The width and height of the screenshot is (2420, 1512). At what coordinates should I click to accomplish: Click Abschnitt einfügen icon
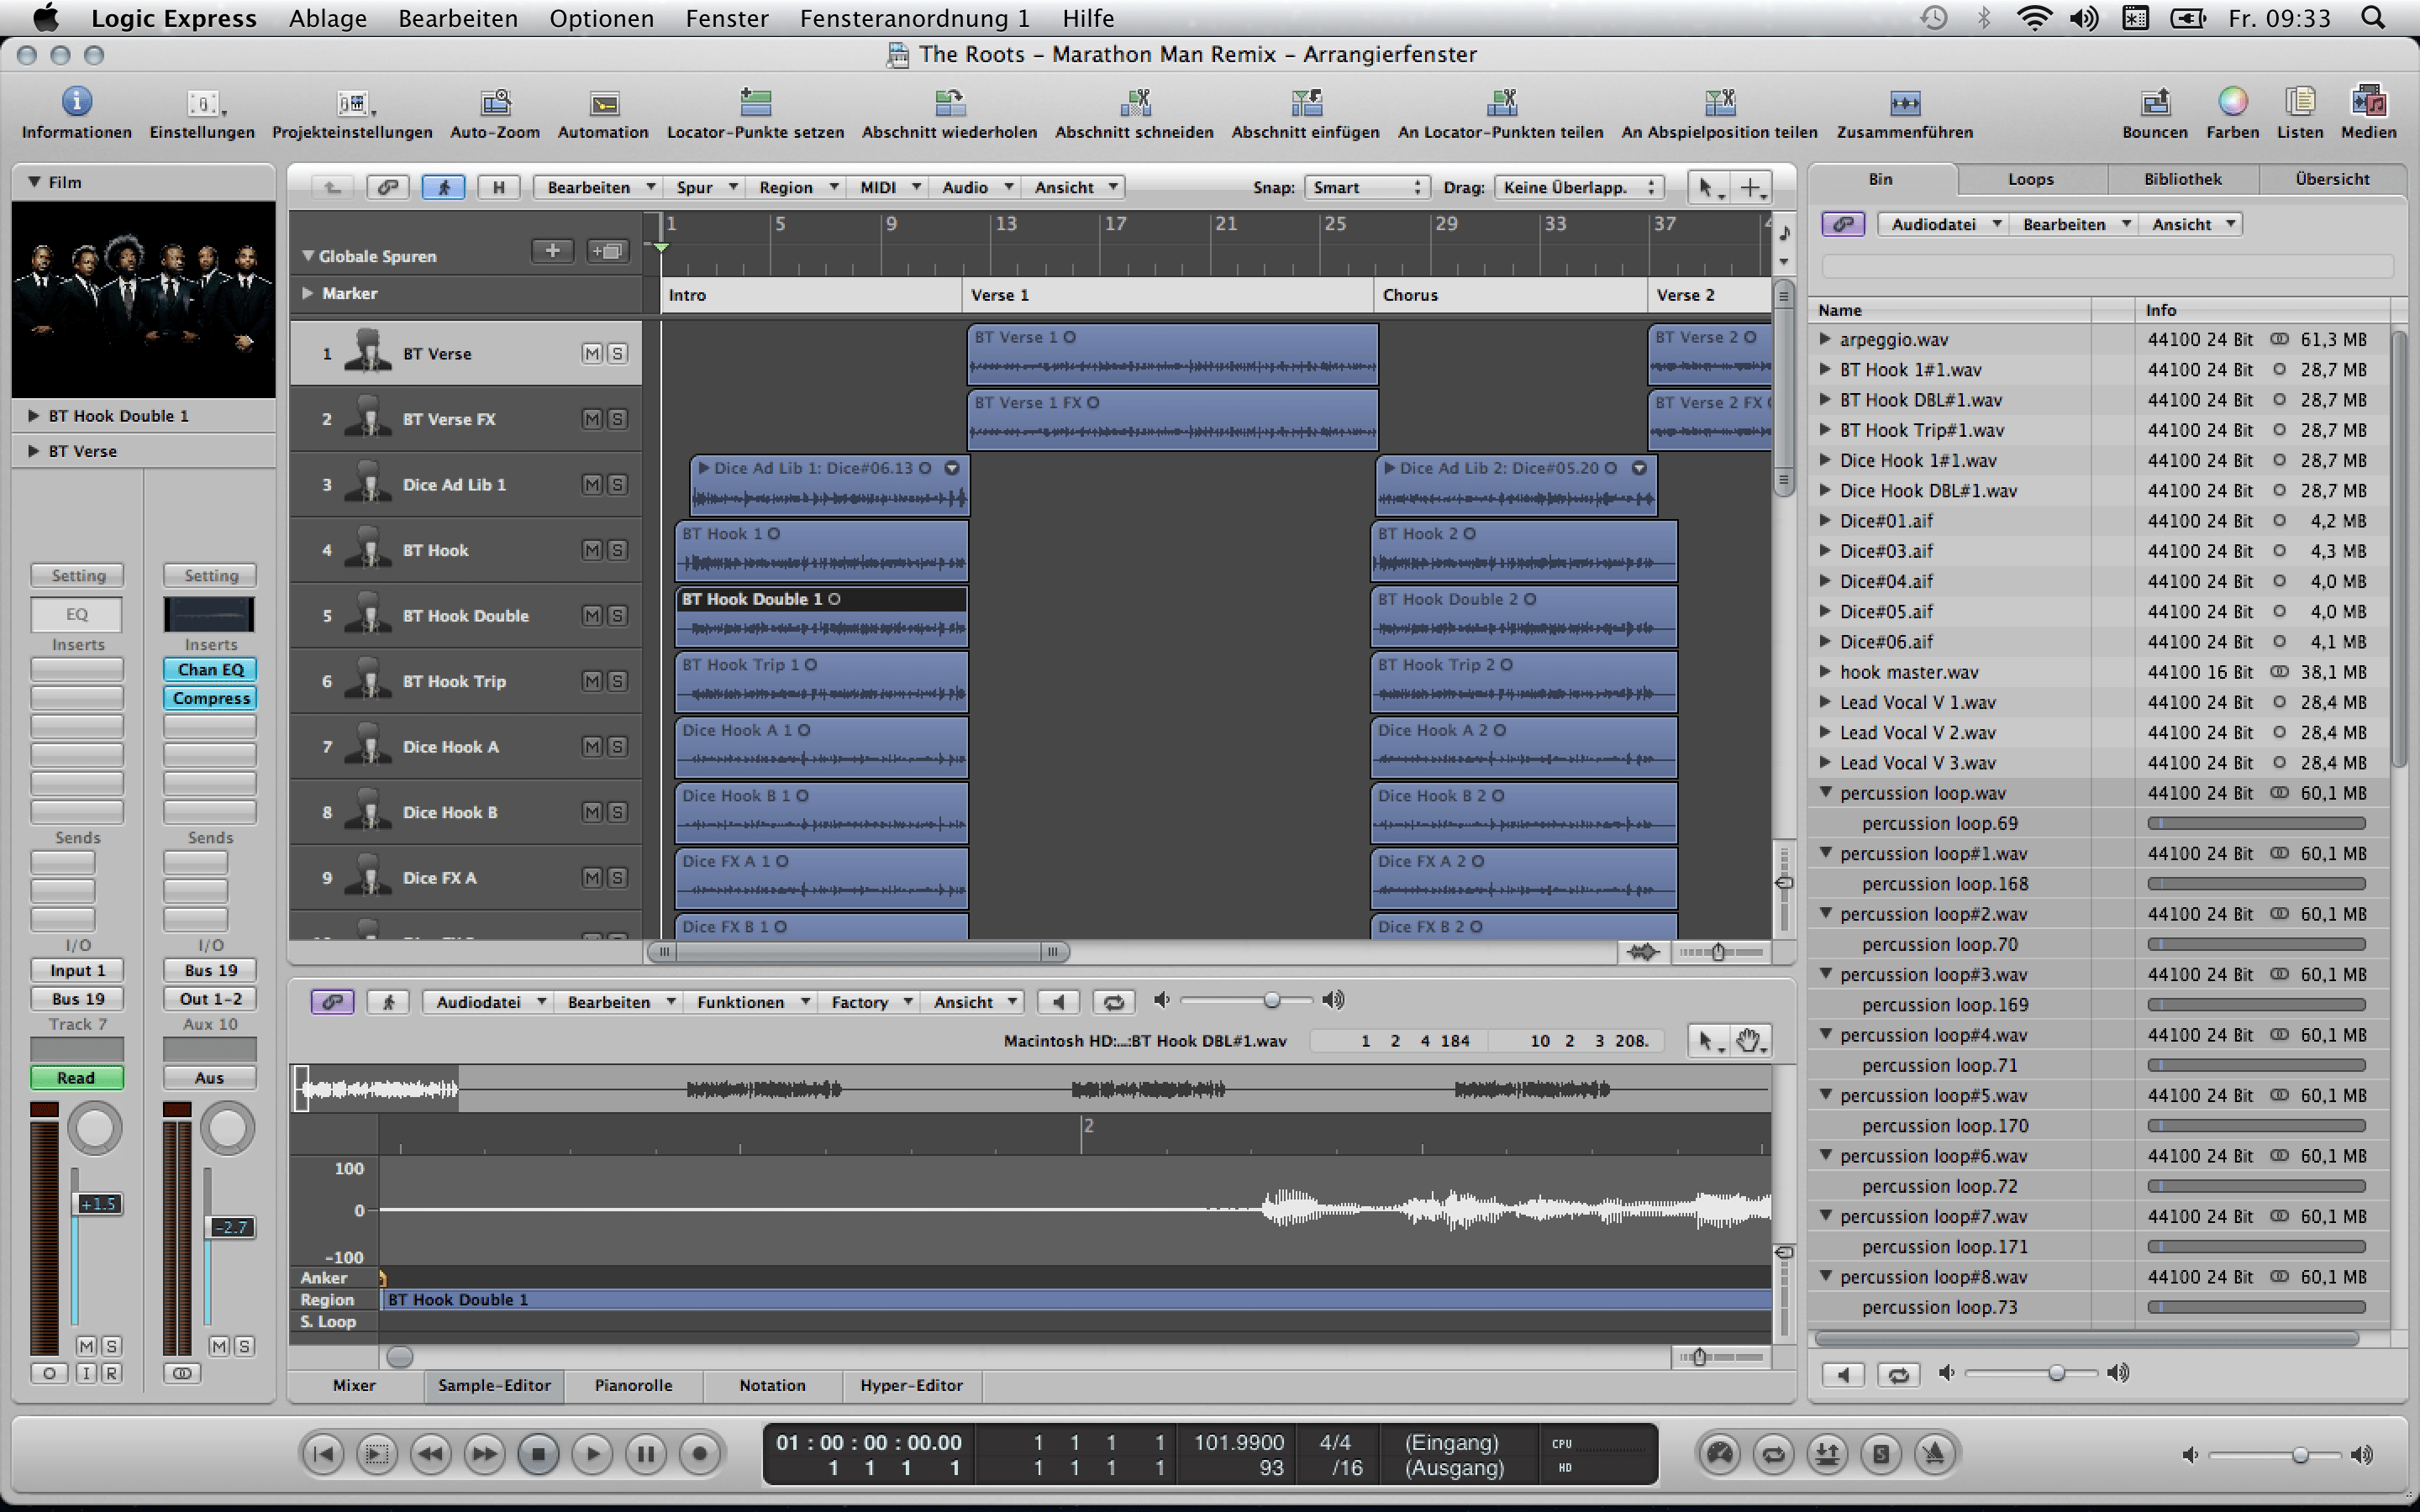(x=1305, y=102)
